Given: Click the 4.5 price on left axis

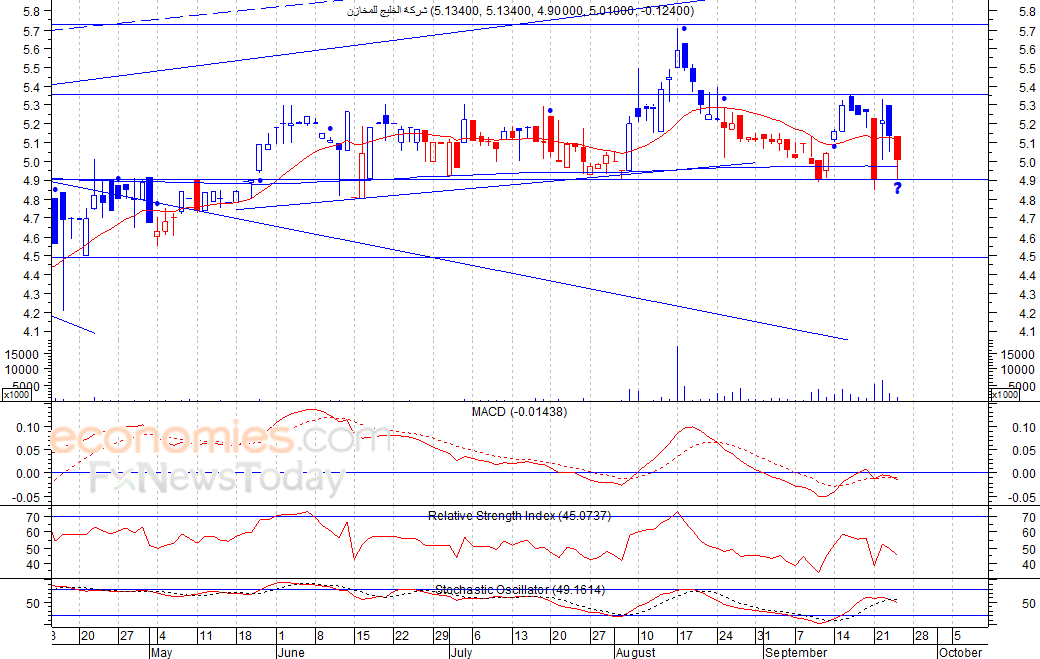Looking at the screenshot, I should (x=31, y=257).
